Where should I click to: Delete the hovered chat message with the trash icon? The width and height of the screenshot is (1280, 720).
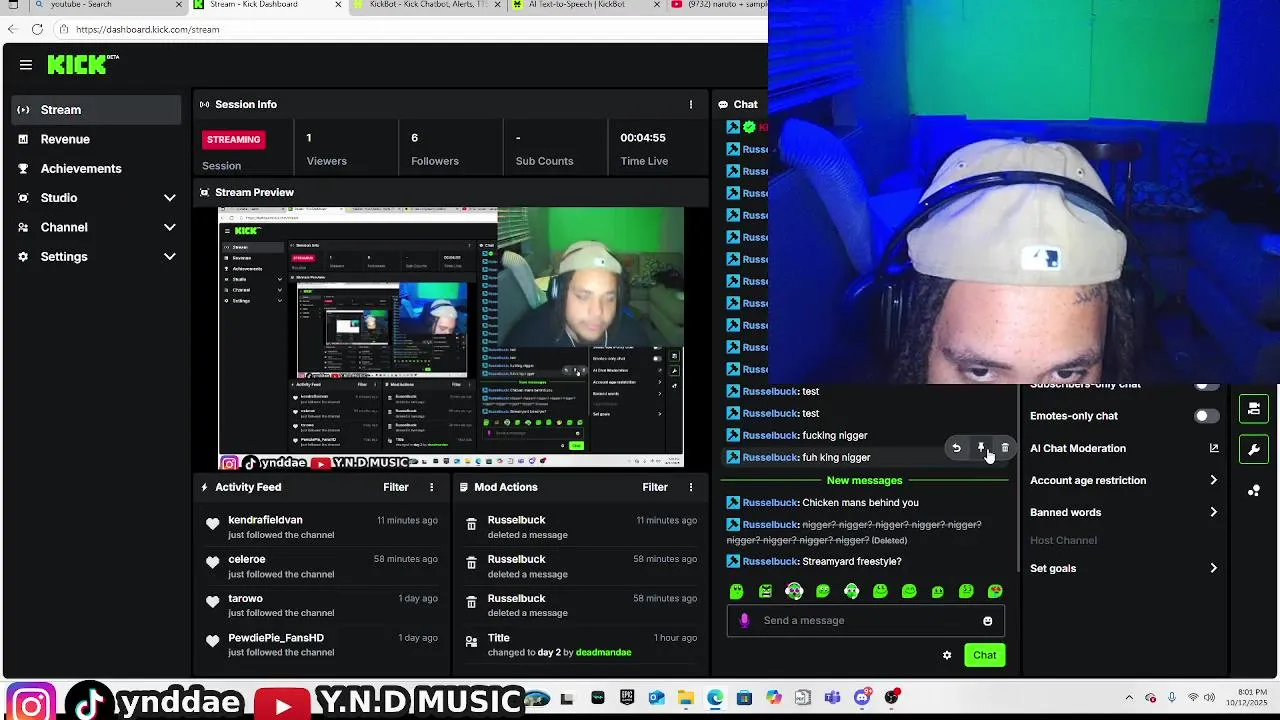[1005, 448]
